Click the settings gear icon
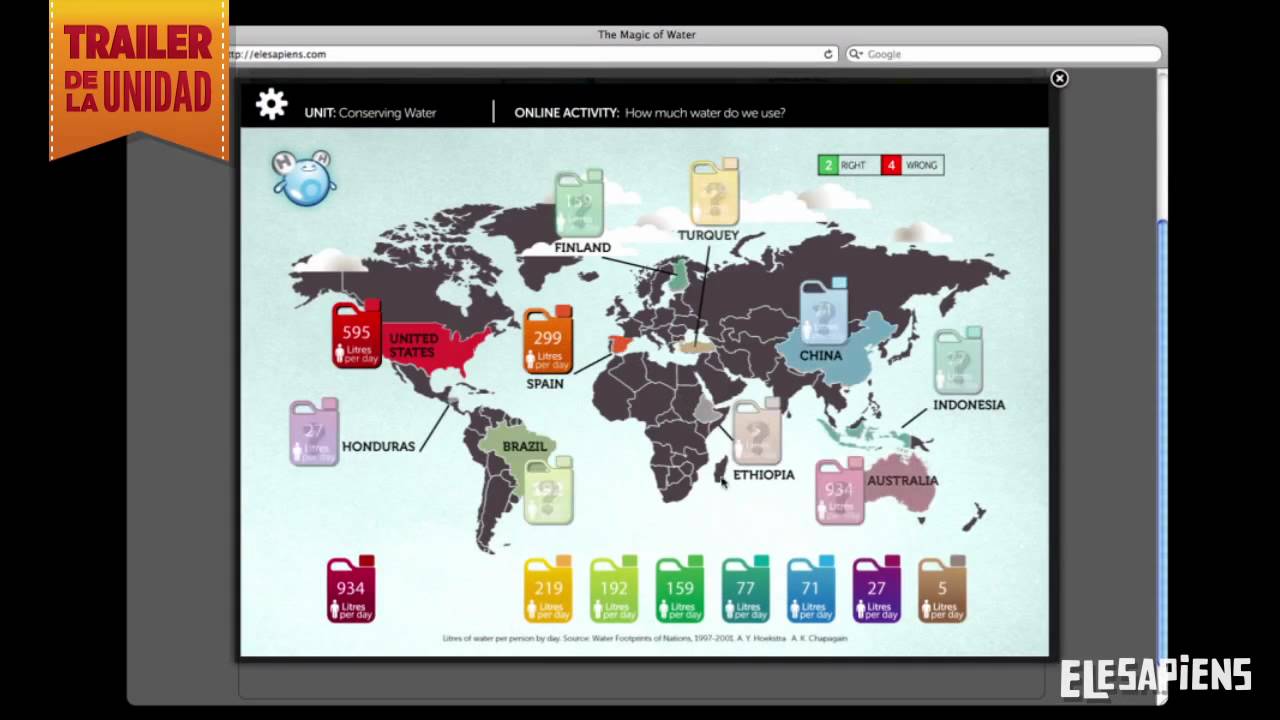The width and height of the screenshot is (1280, 720). coord(271,105)
